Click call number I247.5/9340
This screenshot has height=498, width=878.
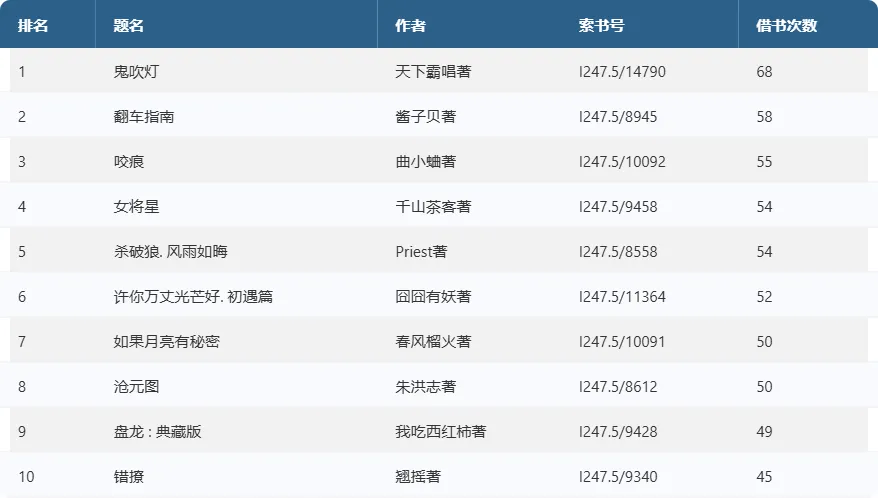pos(618,477)
